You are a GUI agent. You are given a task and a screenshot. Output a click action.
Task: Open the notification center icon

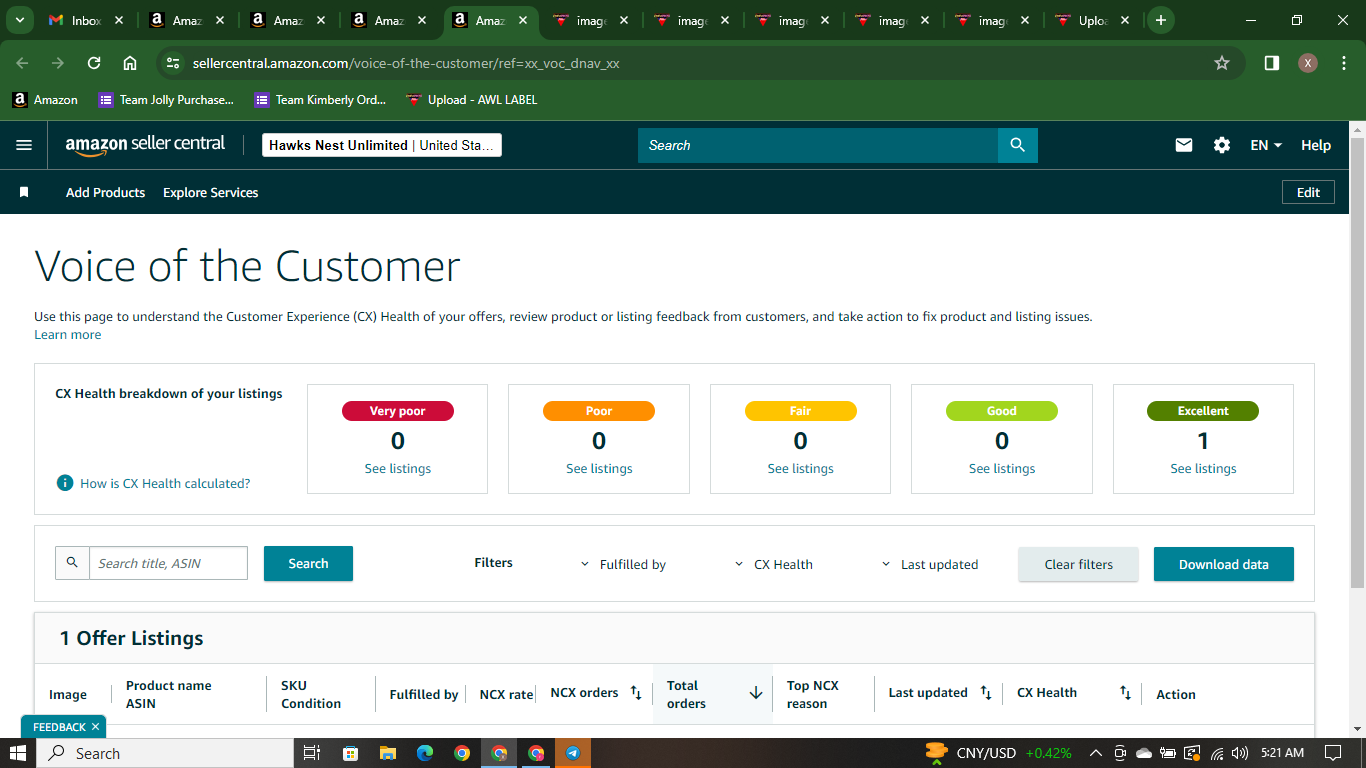(x=1333, y=753)
